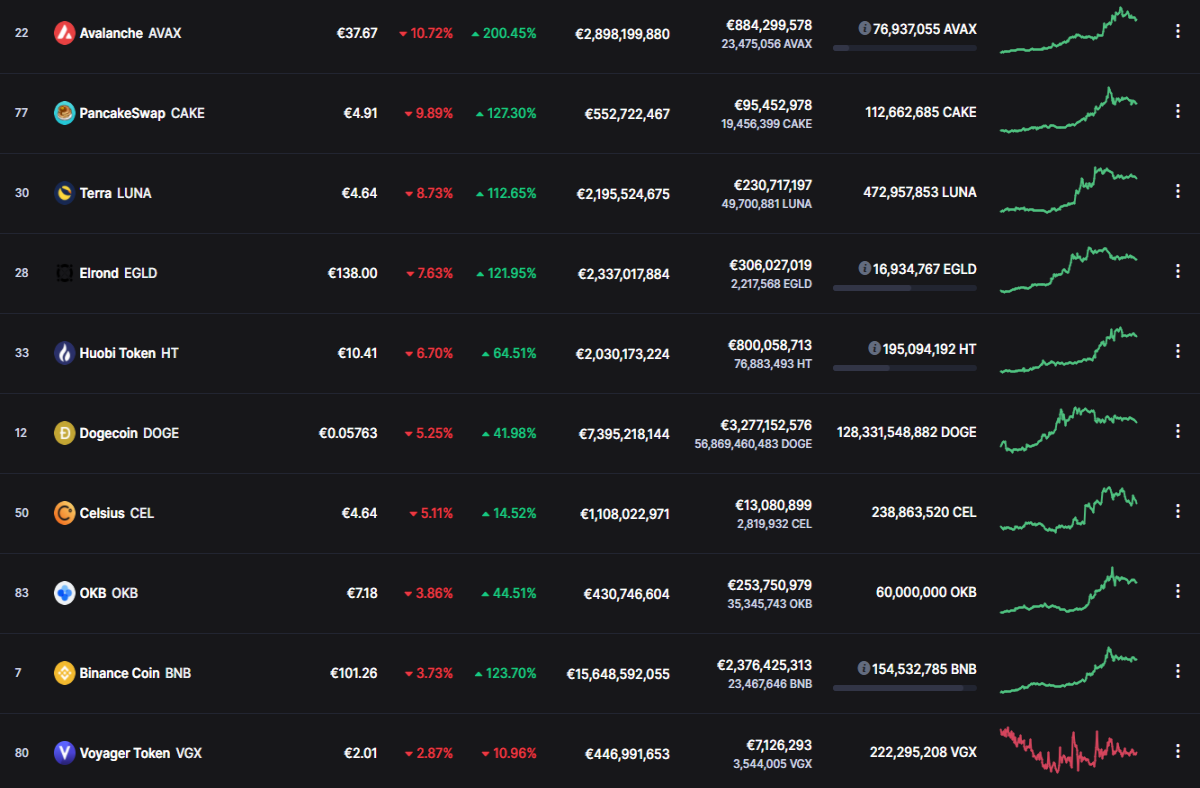Click Binance Coin price €101.26
Viewport: 1200px width, 788px height.
[x=353, y=673]
